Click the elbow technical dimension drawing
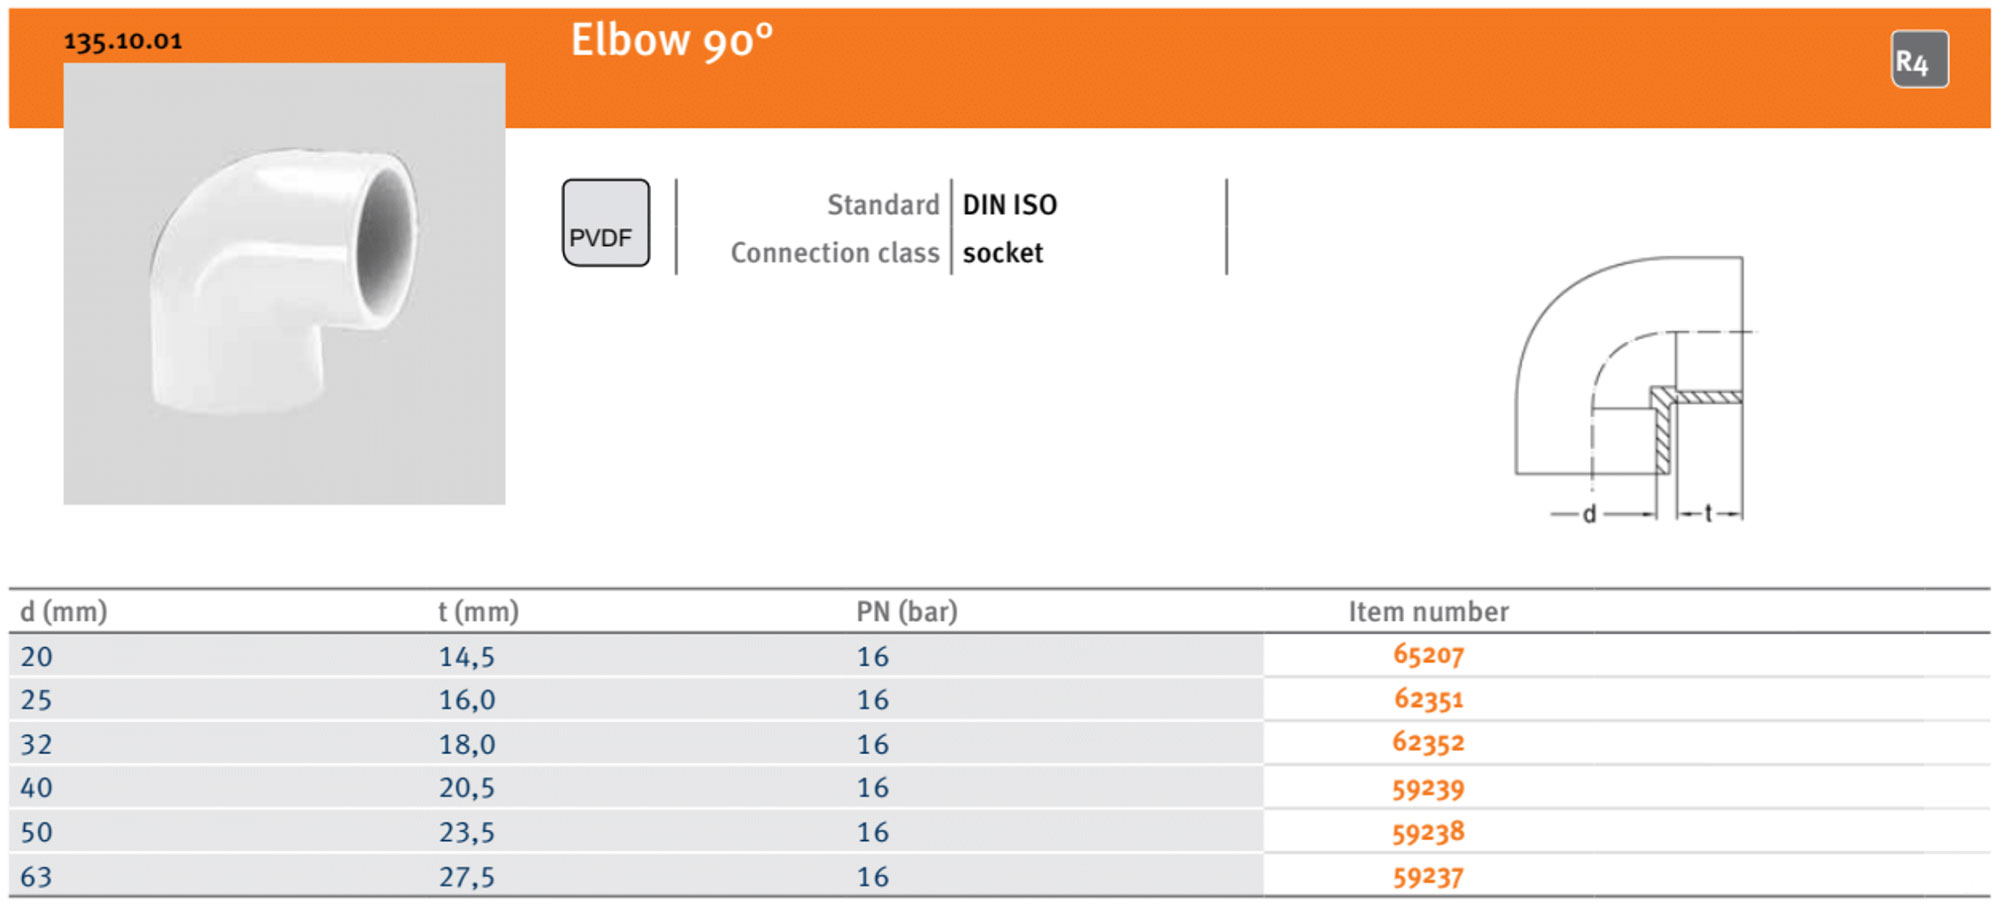Image resolution: width=2000 pixels, height=915 pixels. click(x=1635, y=388)
